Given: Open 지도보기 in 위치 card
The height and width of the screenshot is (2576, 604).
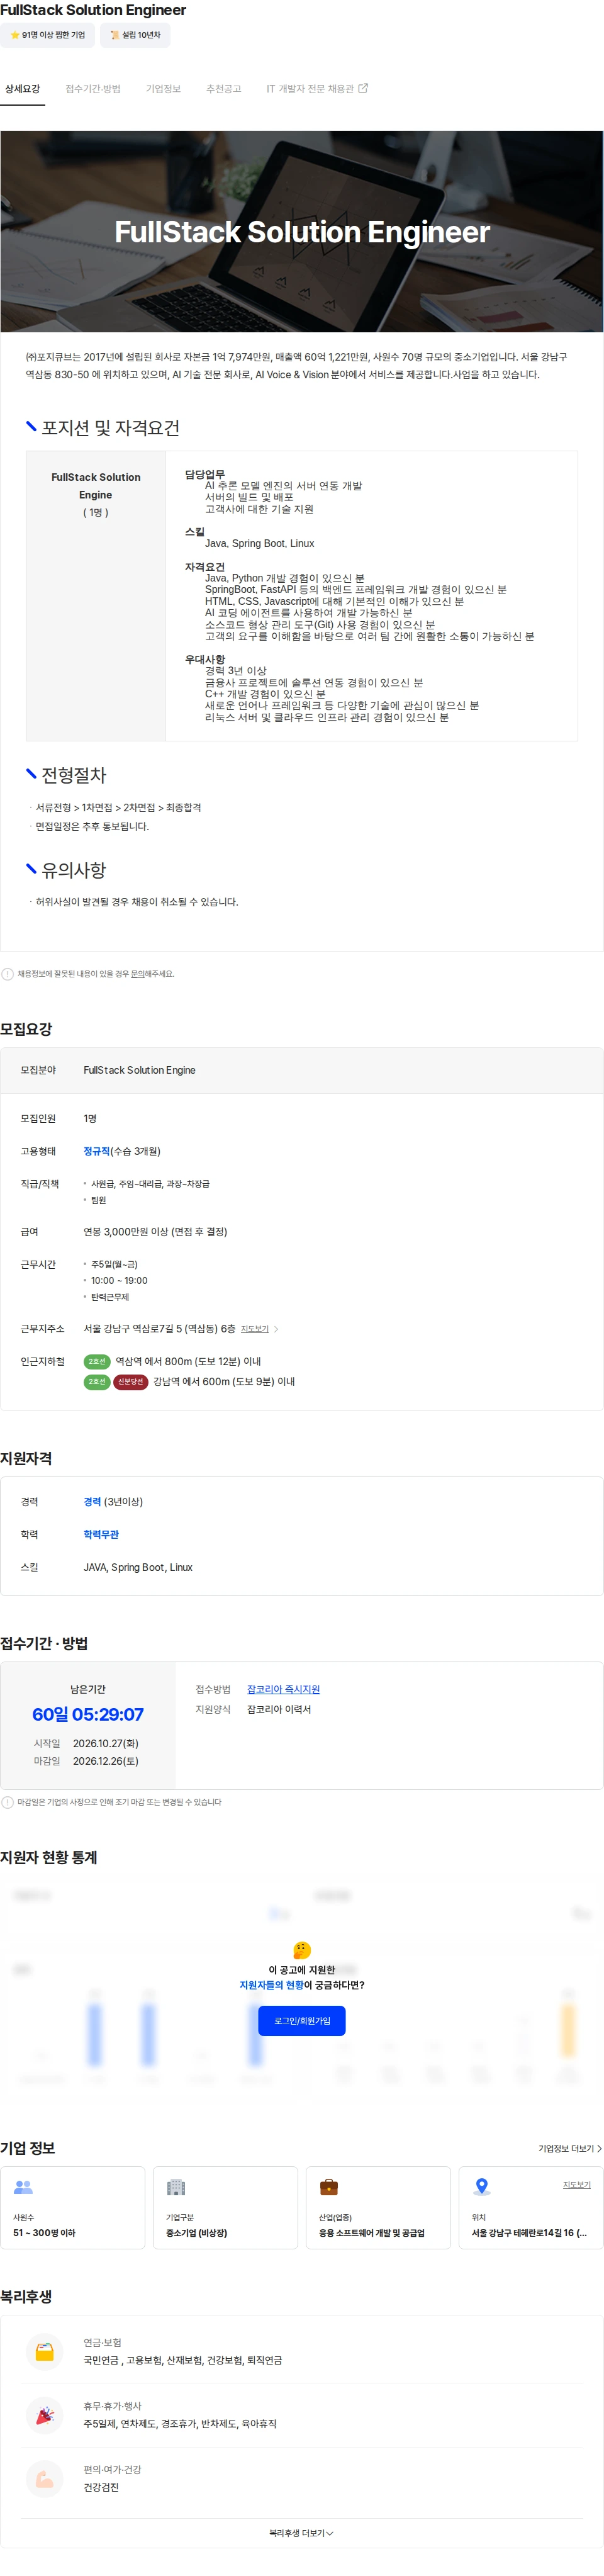Looking at the screenshot, I should pos(576,2185).
